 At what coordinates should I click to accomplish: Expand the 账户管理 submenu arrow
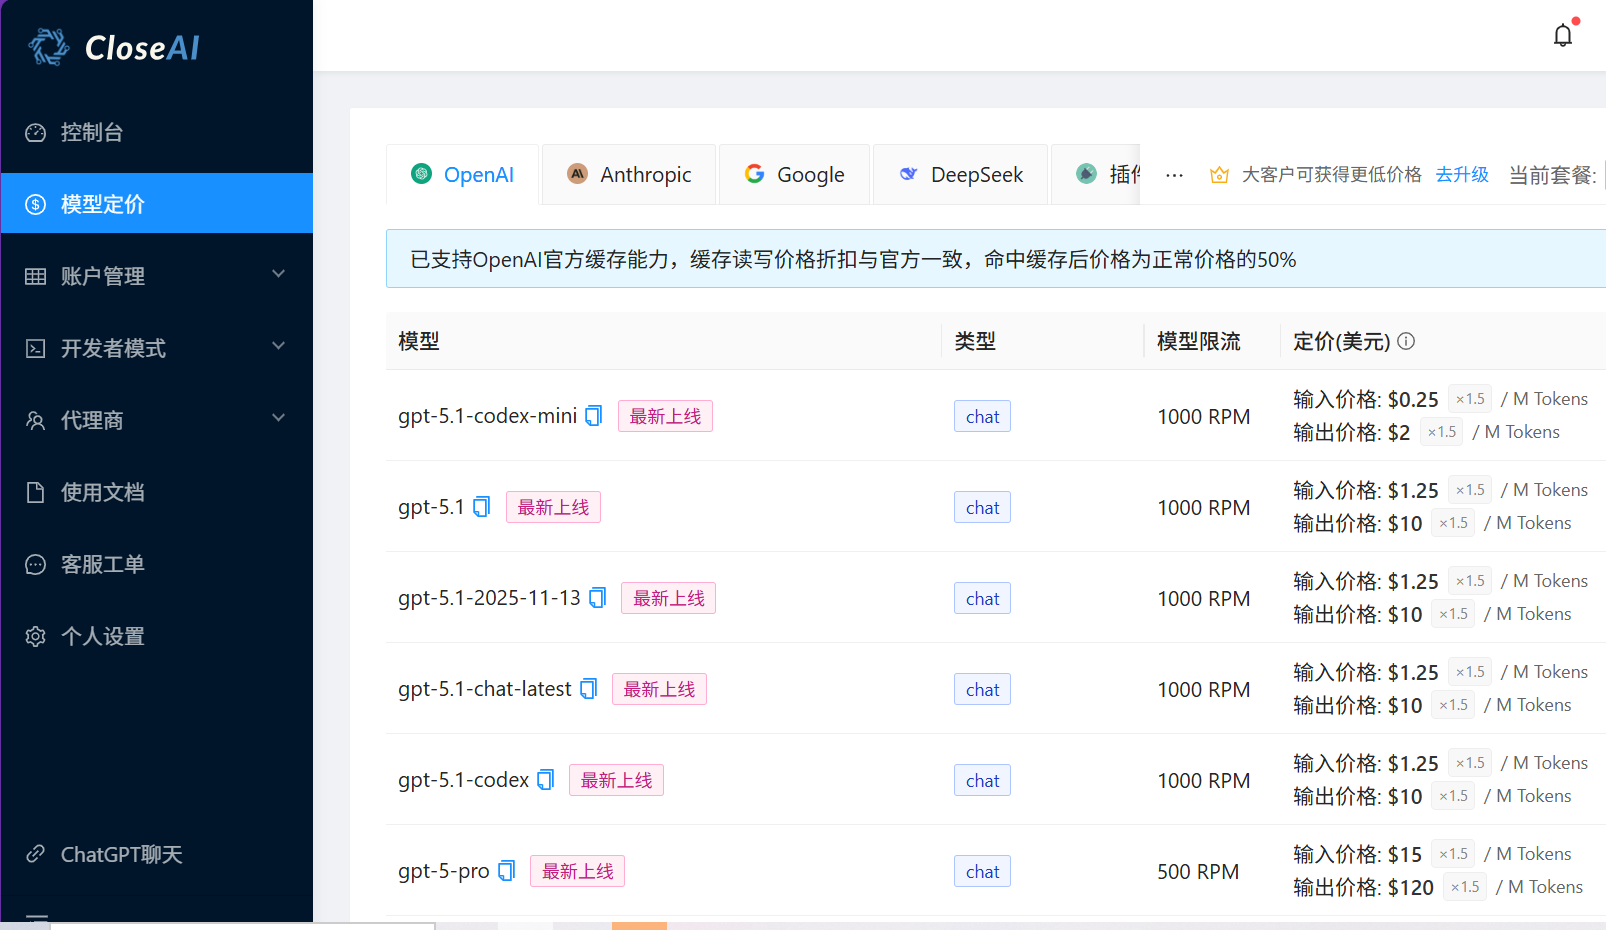(x=279, y=274)
